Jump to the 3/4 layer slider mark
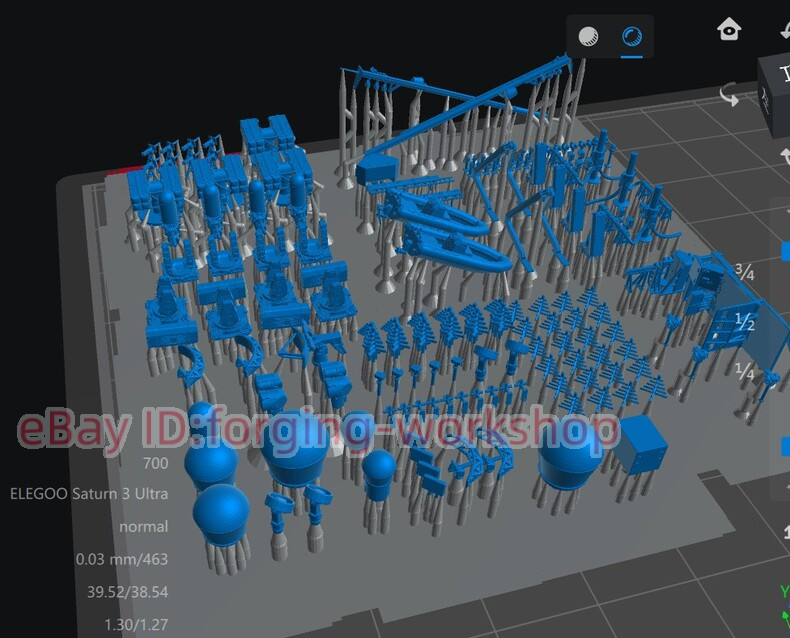790x638 pixels. (745, 272)
